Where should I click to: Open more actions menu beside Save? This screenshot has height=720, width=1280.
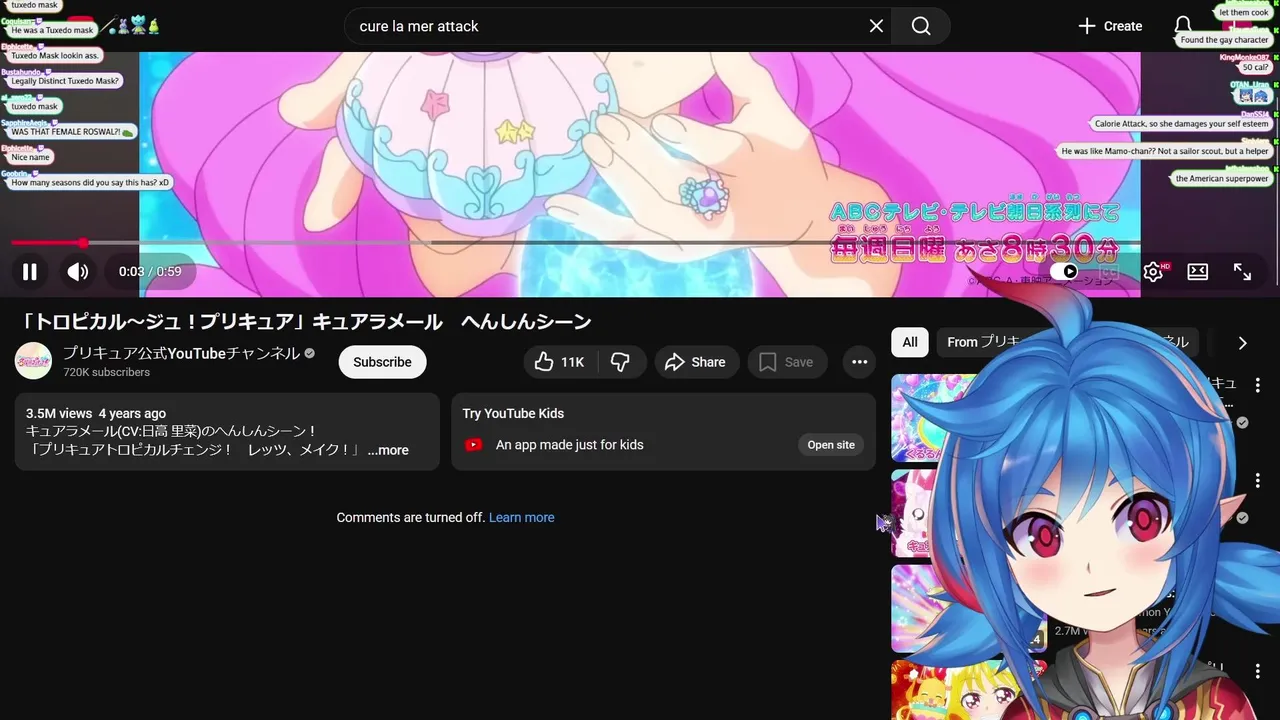click(859, 362)
